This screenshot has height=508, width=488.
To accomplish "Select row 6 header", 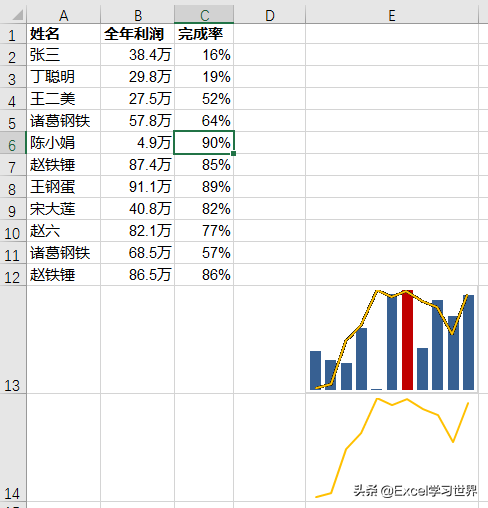I will point(13,143).
